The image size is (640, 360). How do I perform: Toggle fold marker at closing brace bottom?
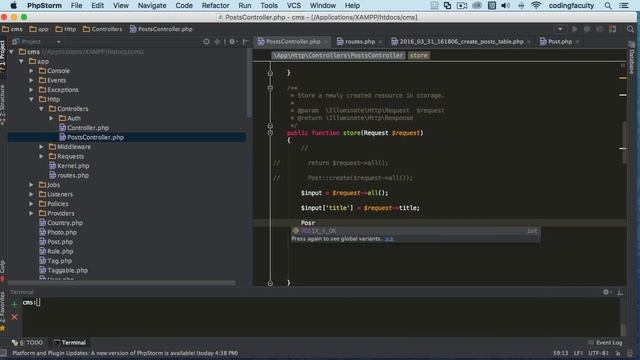coord(270,282)
